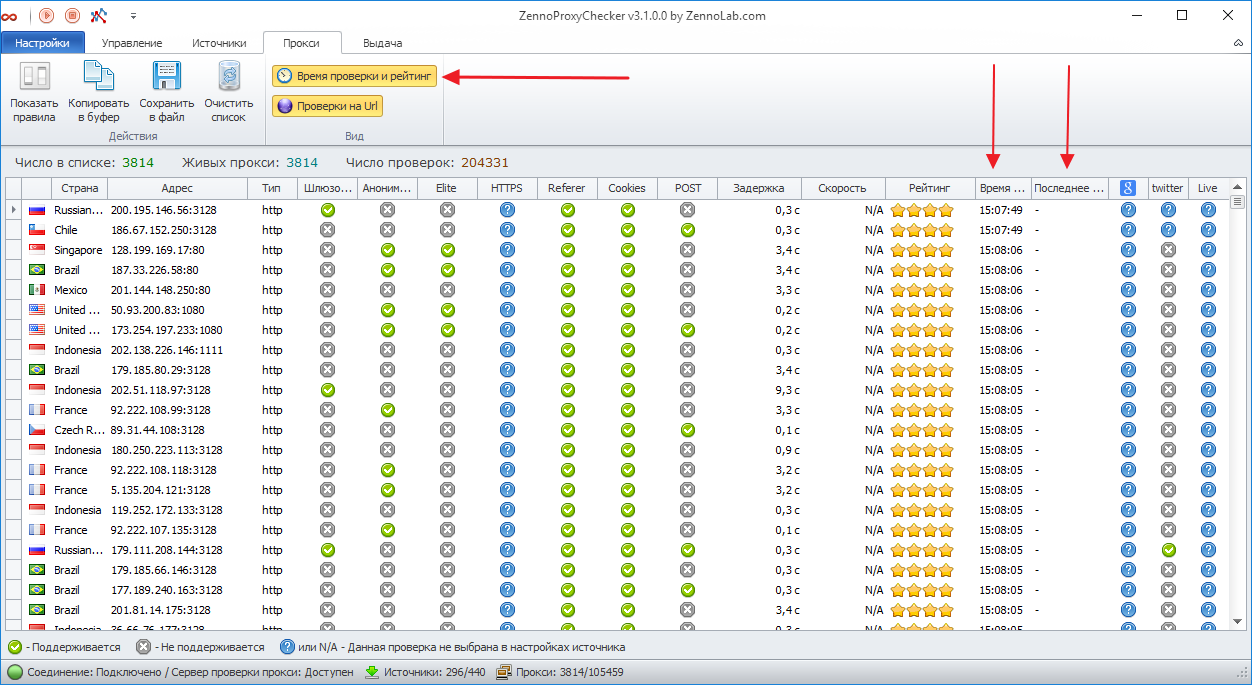Image resolution: width=1252 pixels, height=685 pixels.
Task: Click HTTPS question icon for 186.67.152.250:3128
Action: [x=507, y=230]
